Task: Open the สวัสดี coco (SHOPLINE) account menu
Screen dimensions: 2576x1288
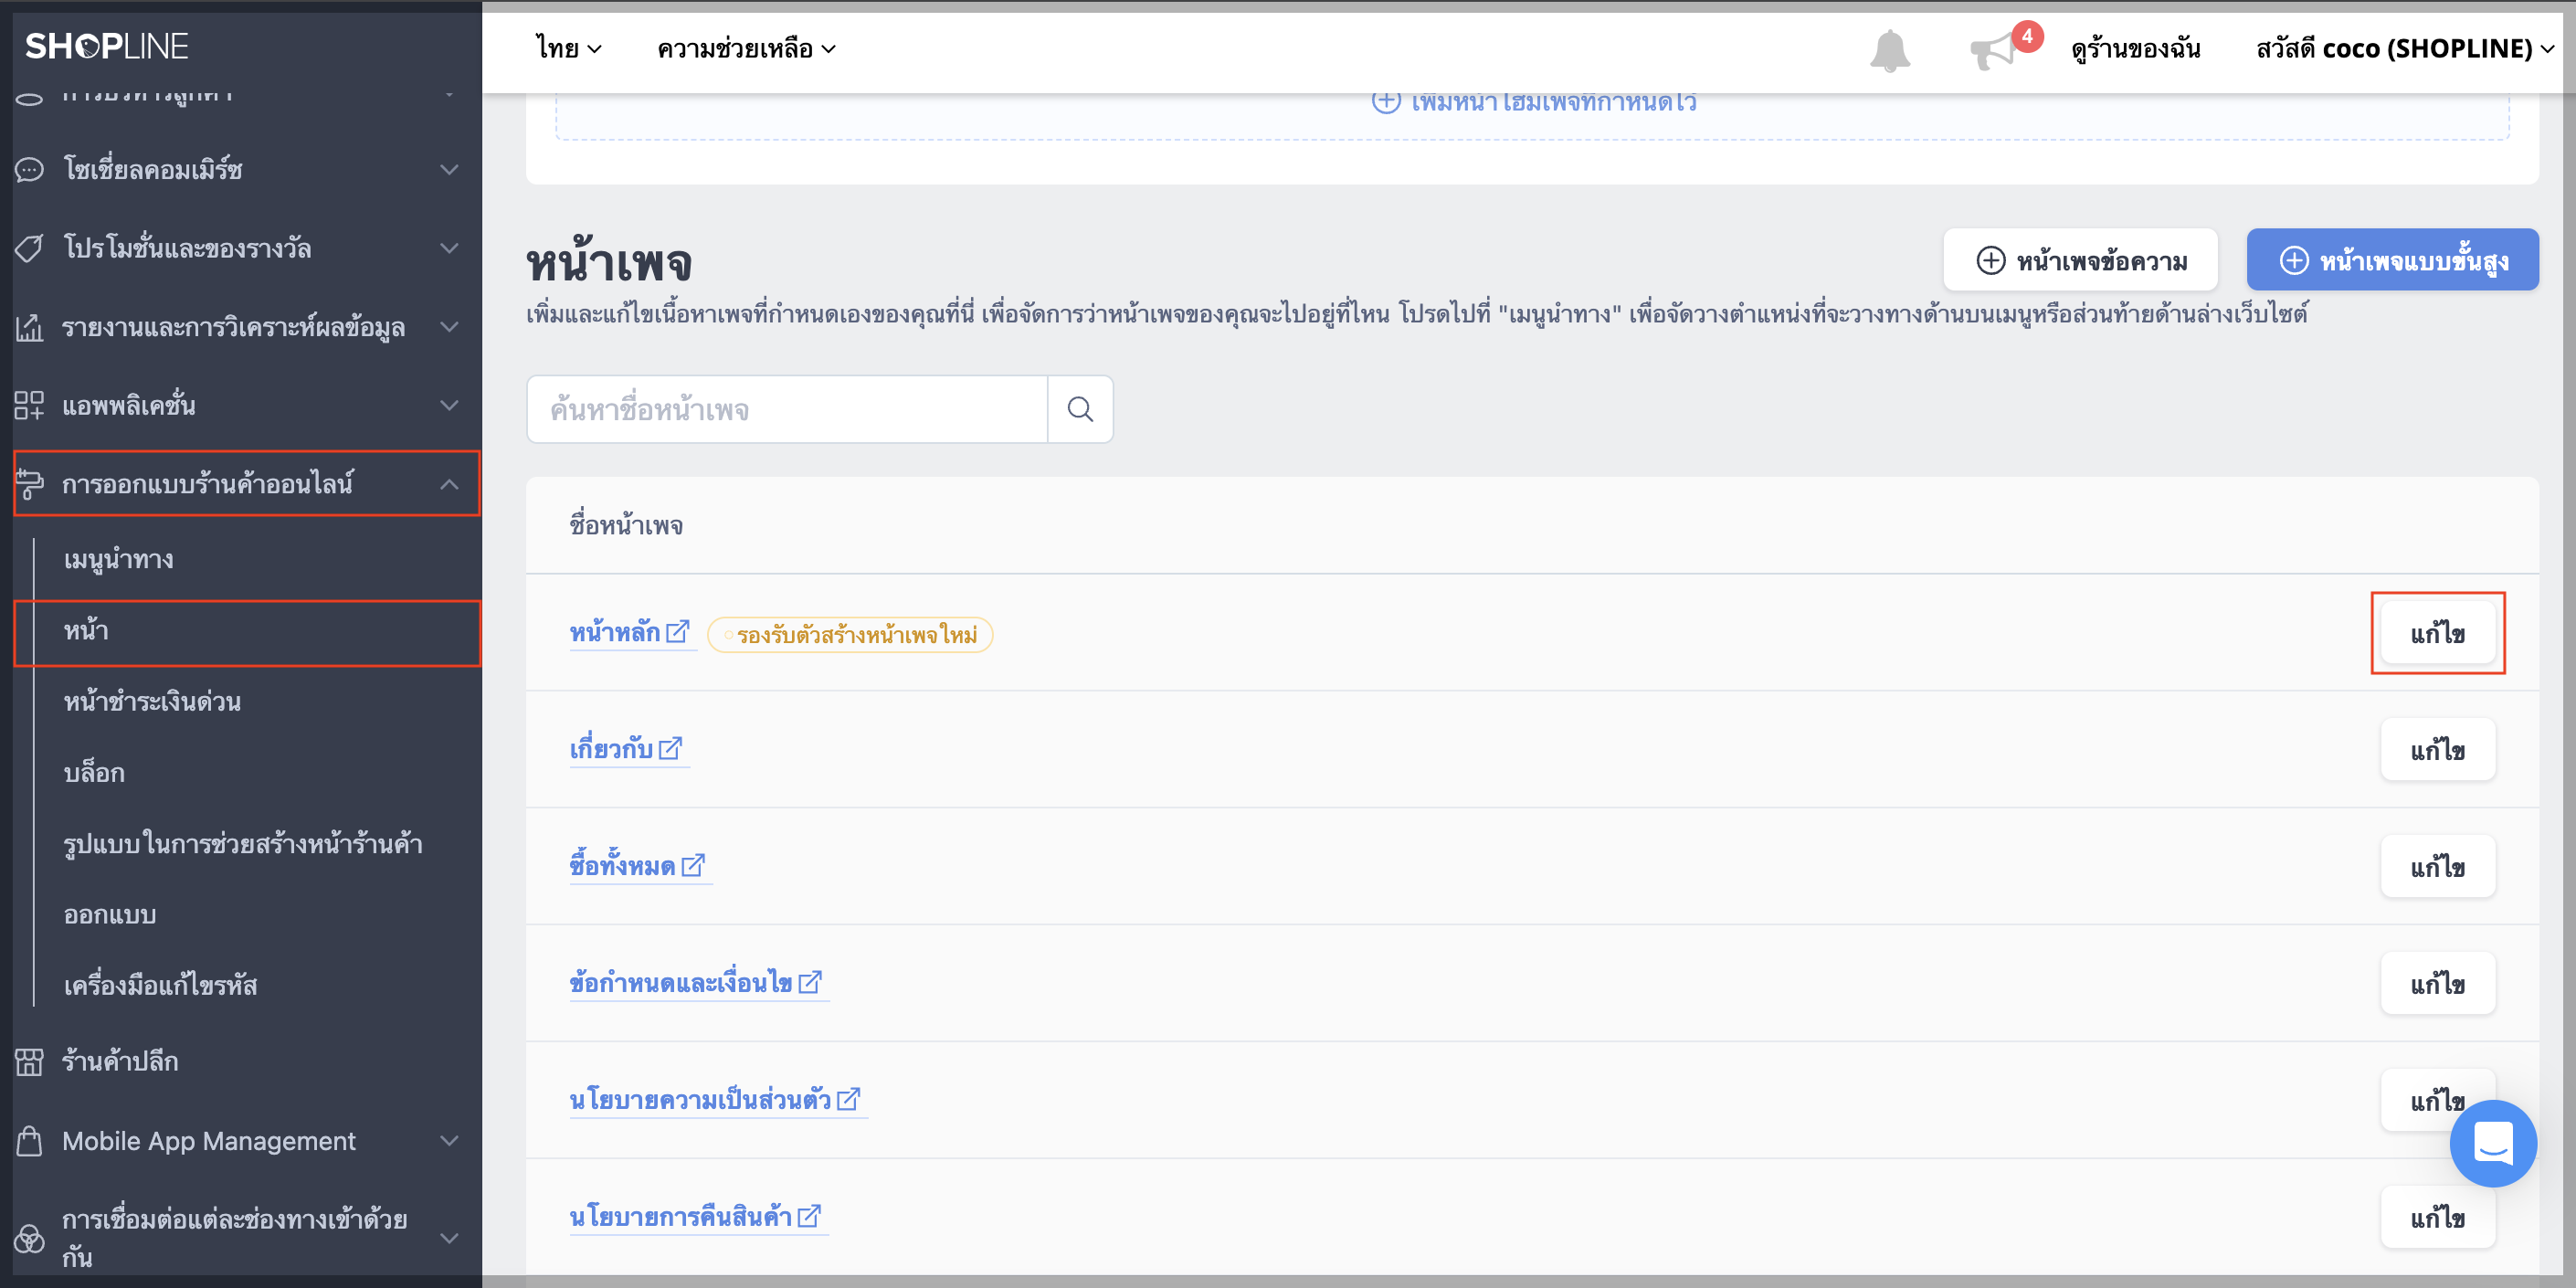Action: coord(2404,48)
